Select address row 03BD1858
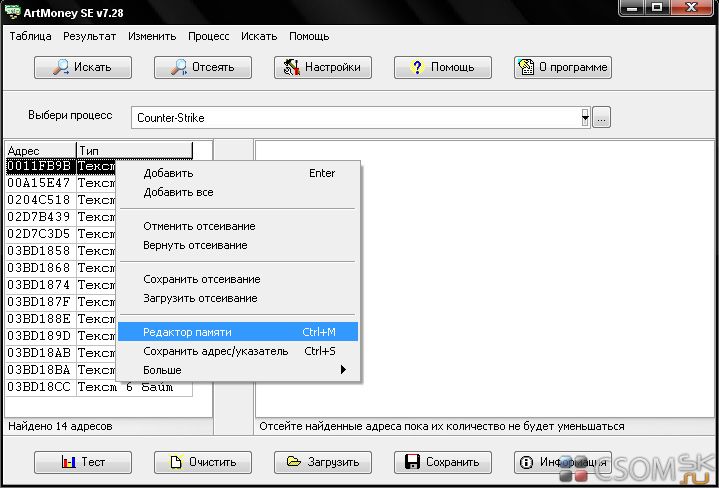 coord(39,251)
